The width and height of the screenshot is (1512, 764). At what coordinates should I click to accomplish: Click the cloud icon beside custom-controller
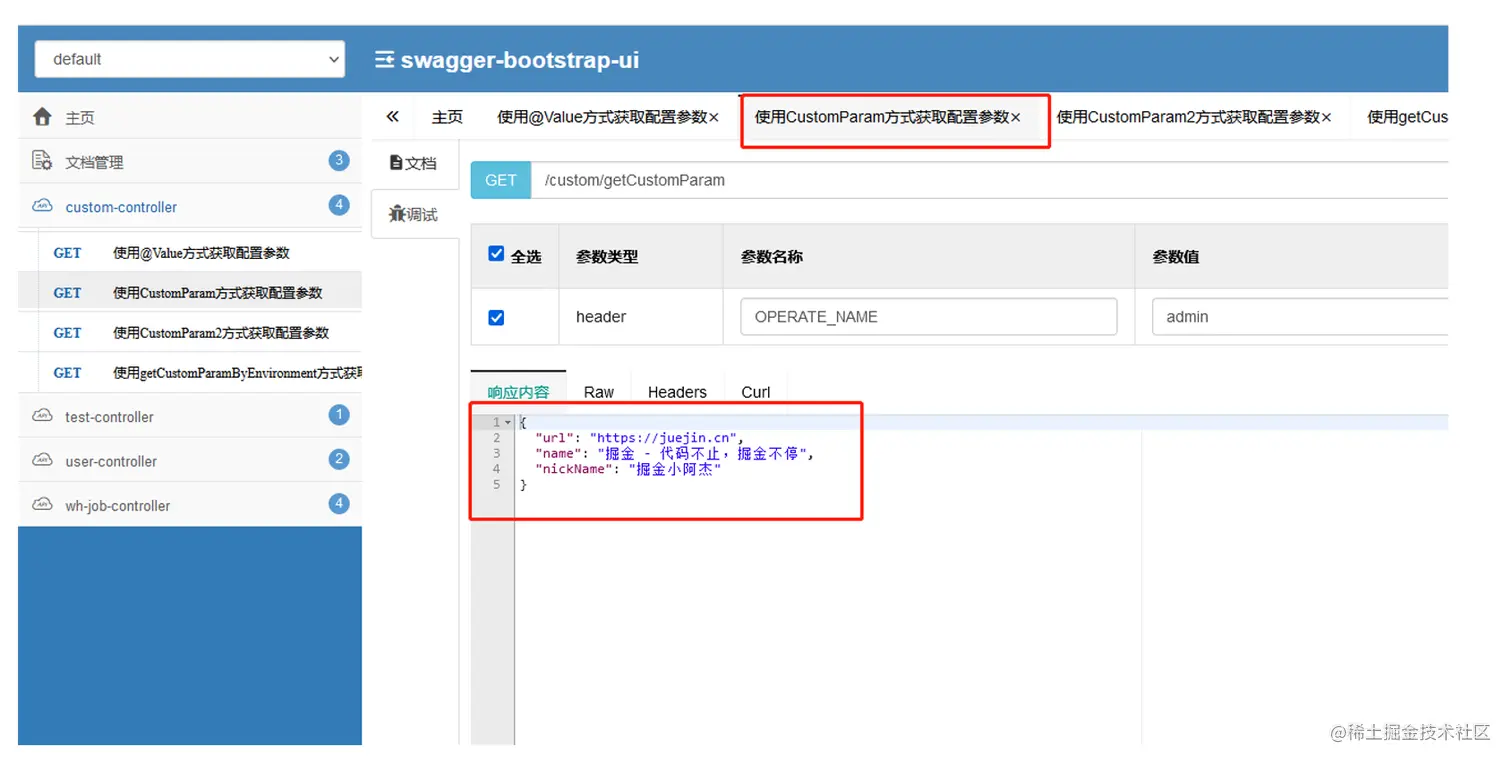42,206
